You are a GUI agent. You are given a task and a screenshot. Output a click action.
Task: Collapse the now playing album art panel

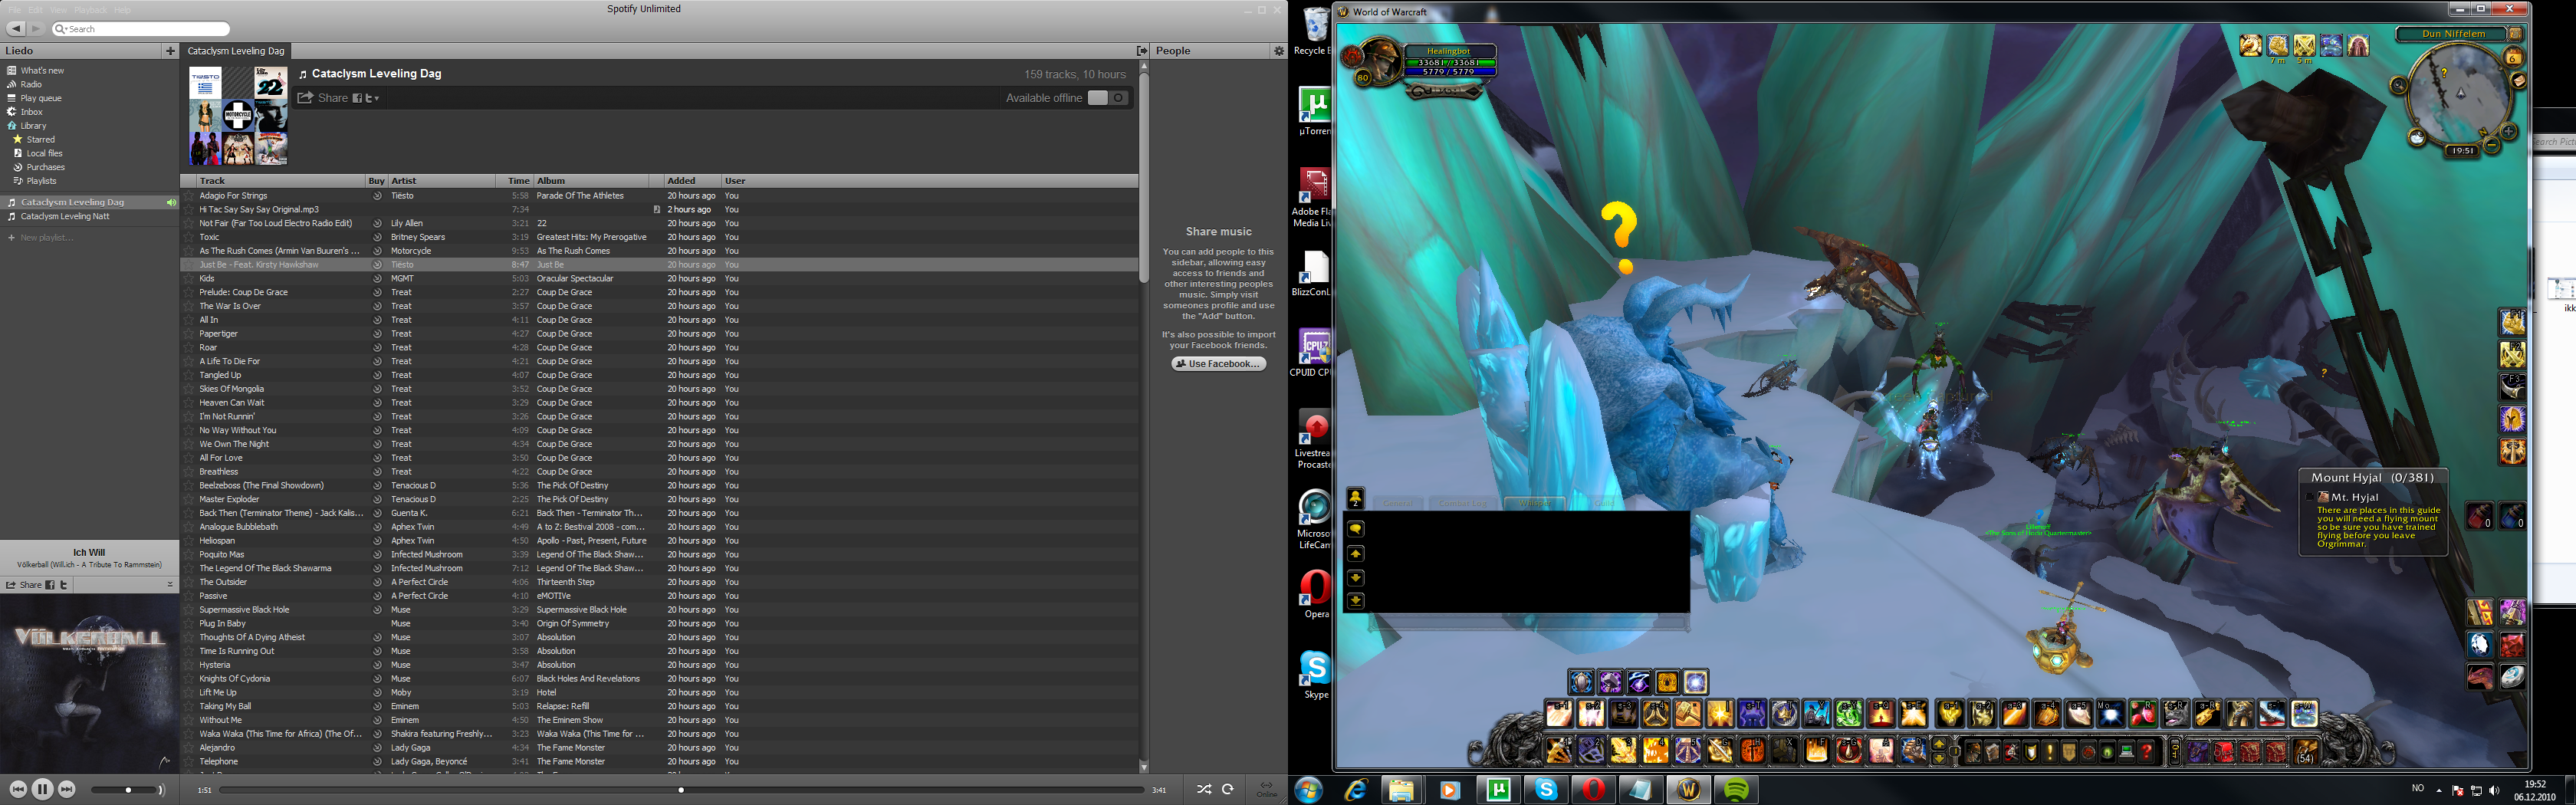[170, 584]
